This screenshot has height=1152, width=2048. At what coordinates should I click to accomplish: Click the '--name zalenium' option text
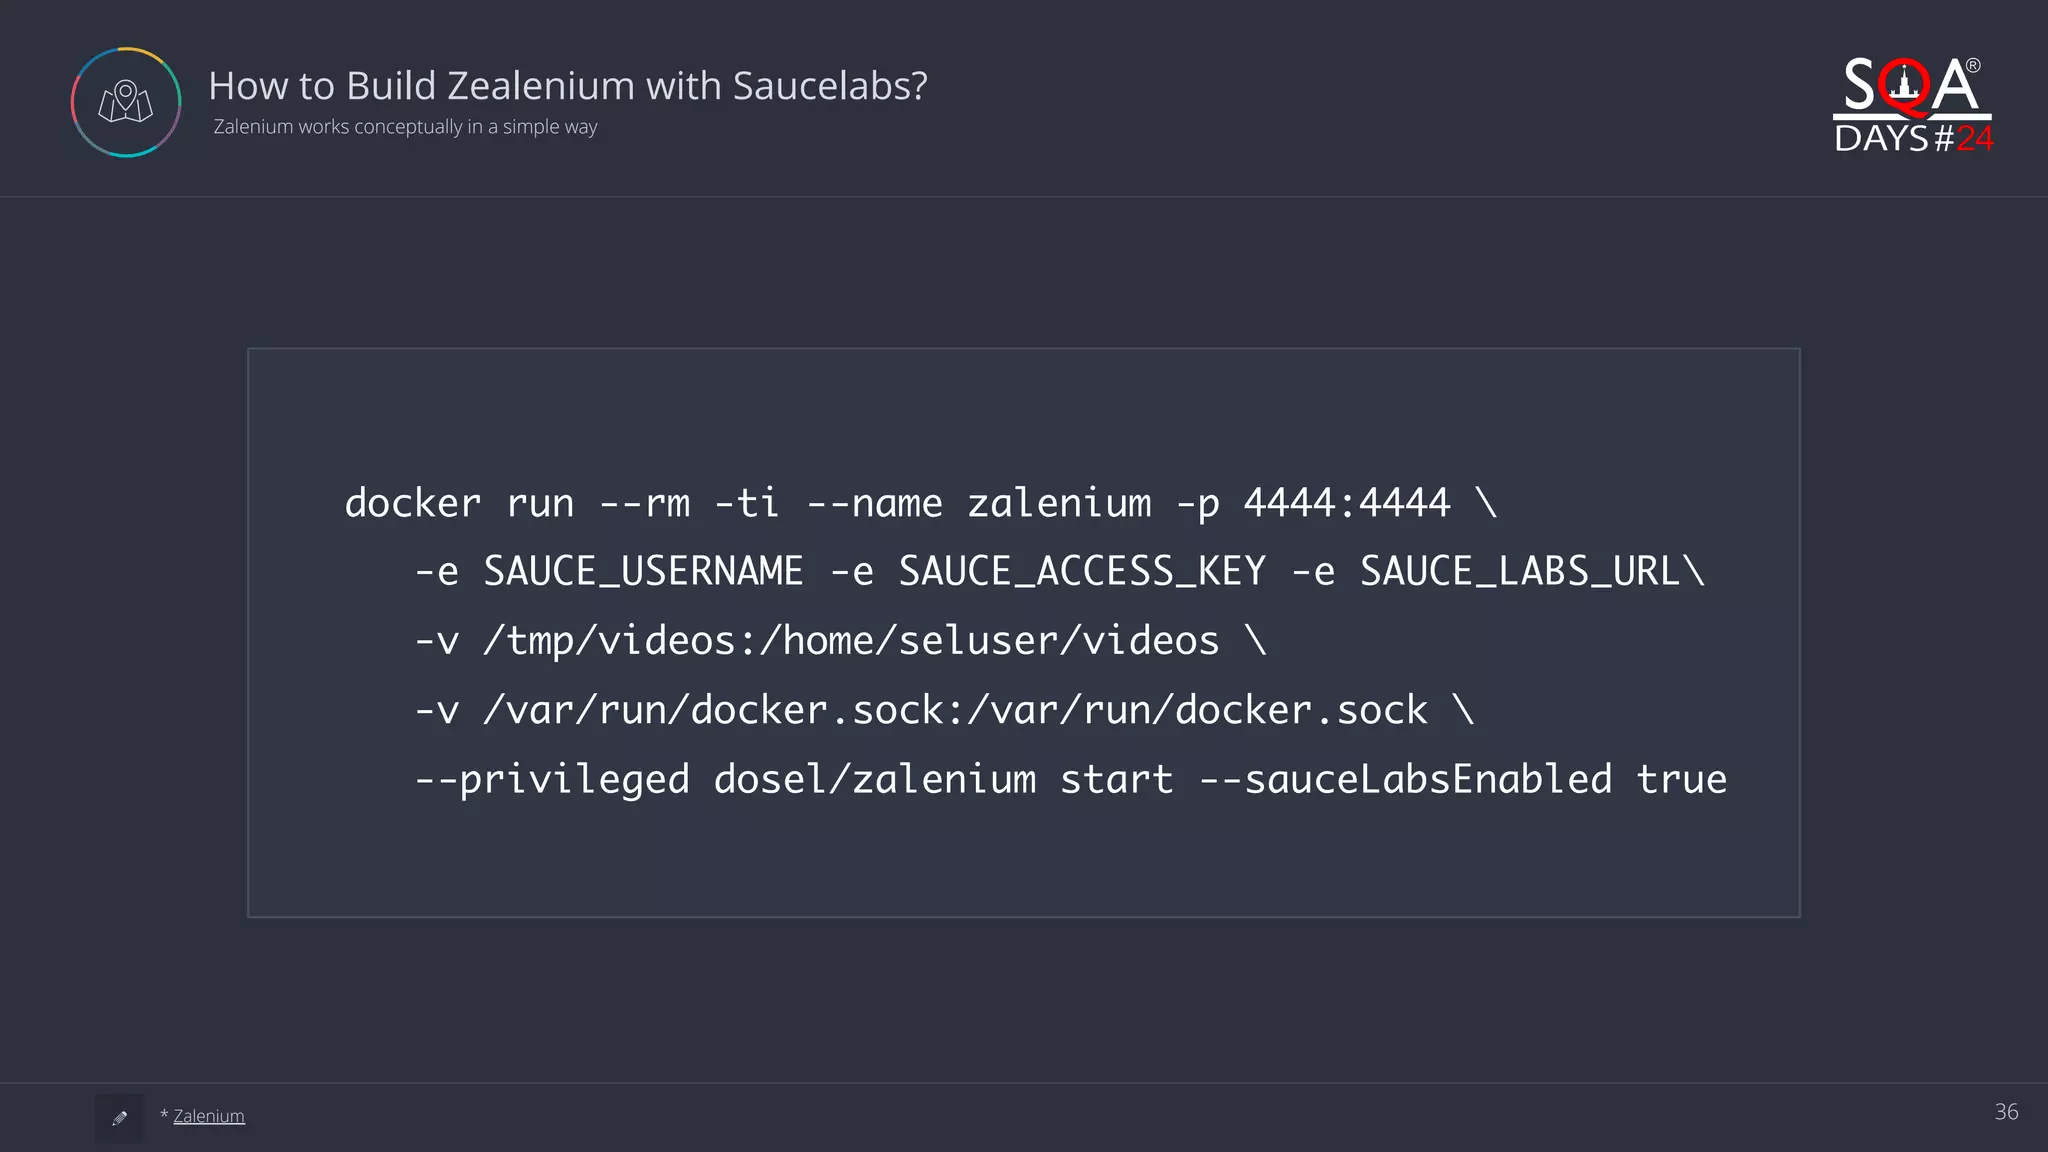[979, 503]
